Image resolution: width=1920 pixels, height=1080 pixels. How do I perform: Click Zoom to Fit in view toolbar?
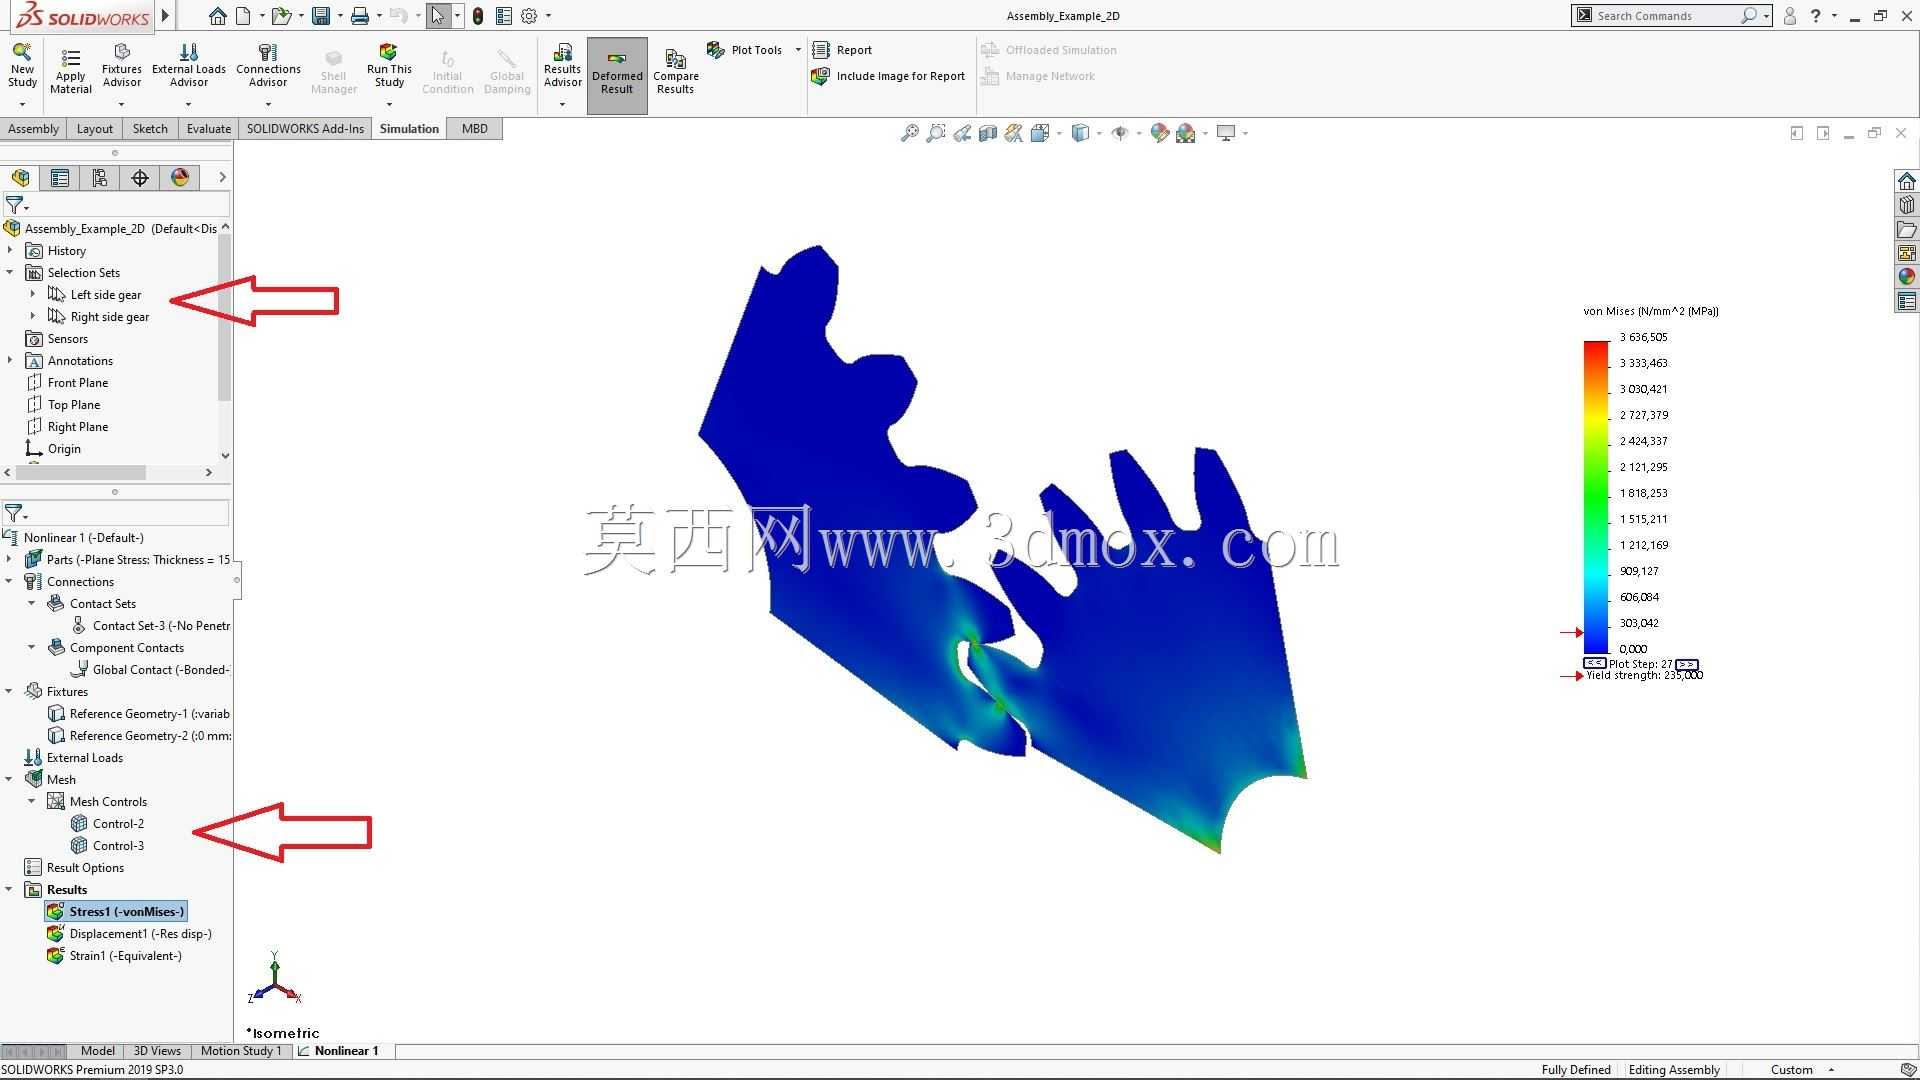[909, 133]
